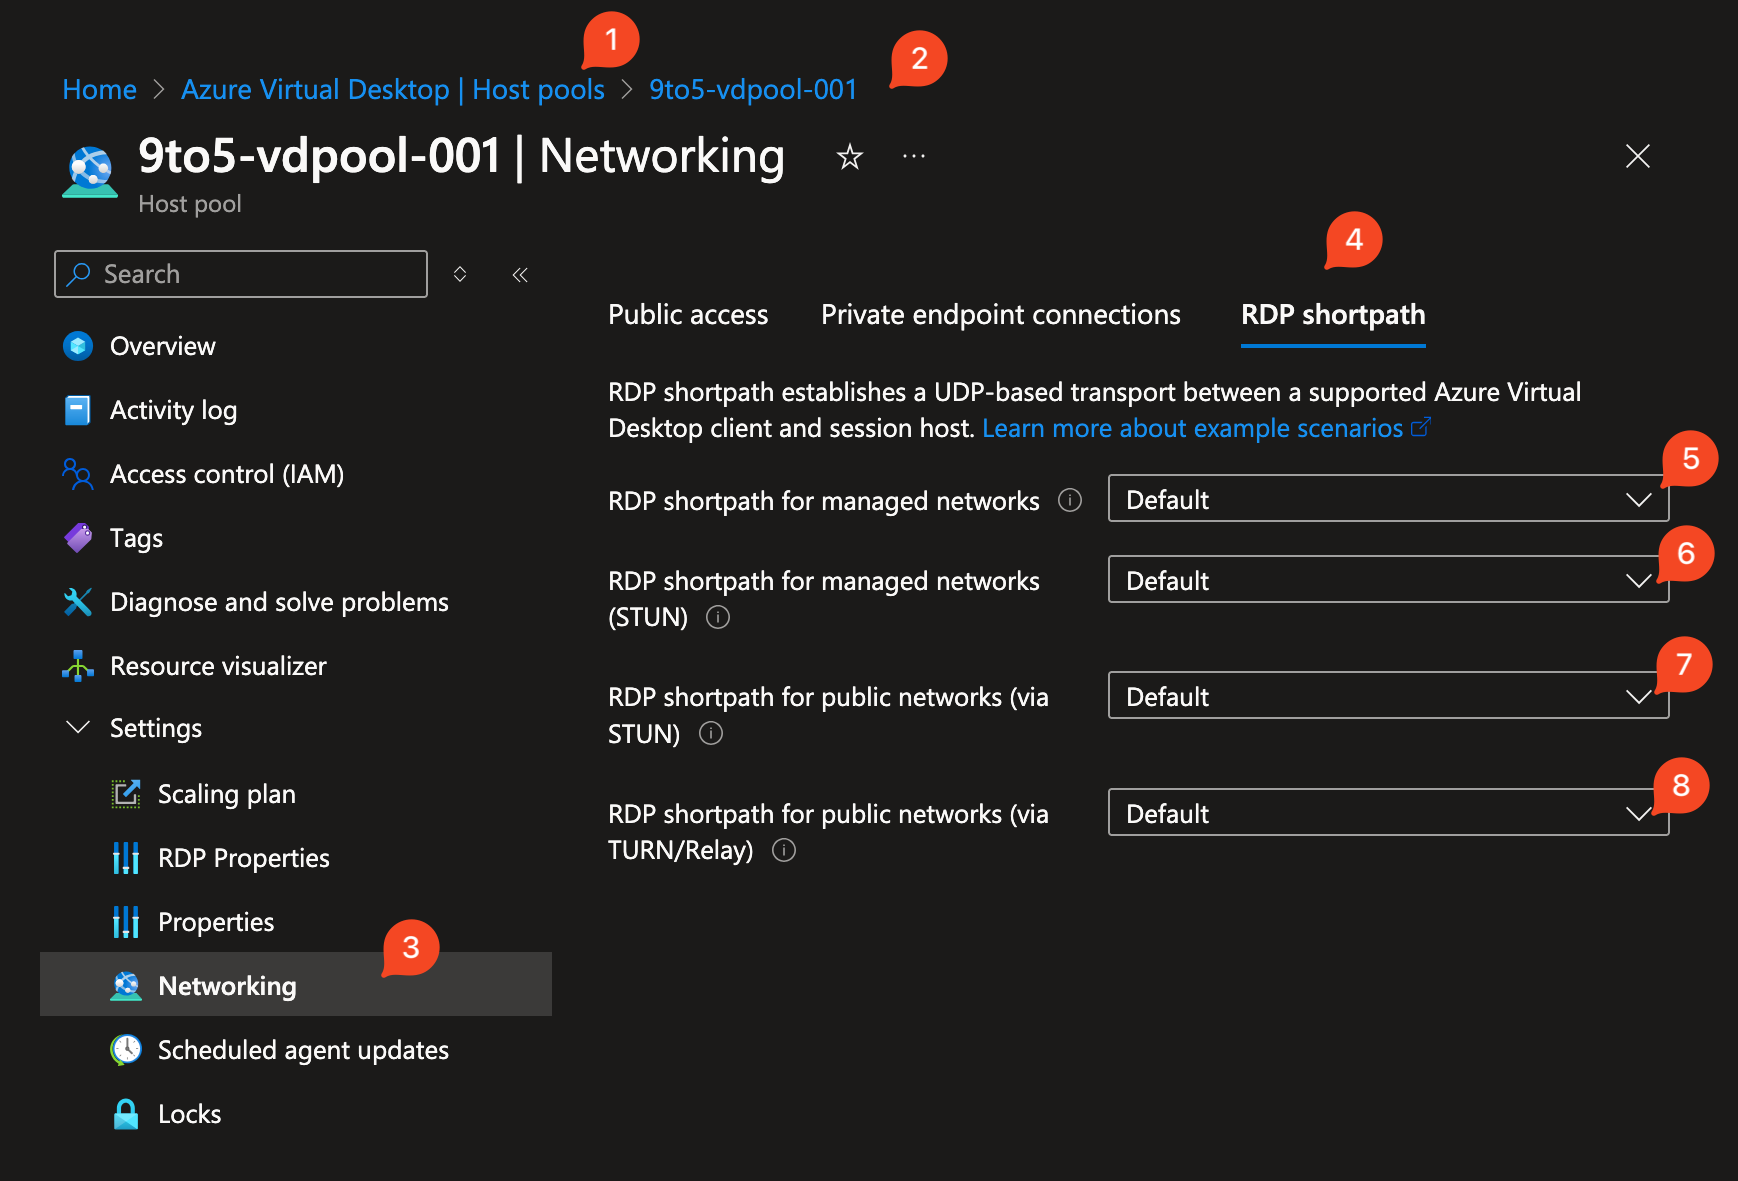Collapse the Settings section in the sidebar

(x=78, y=728)
